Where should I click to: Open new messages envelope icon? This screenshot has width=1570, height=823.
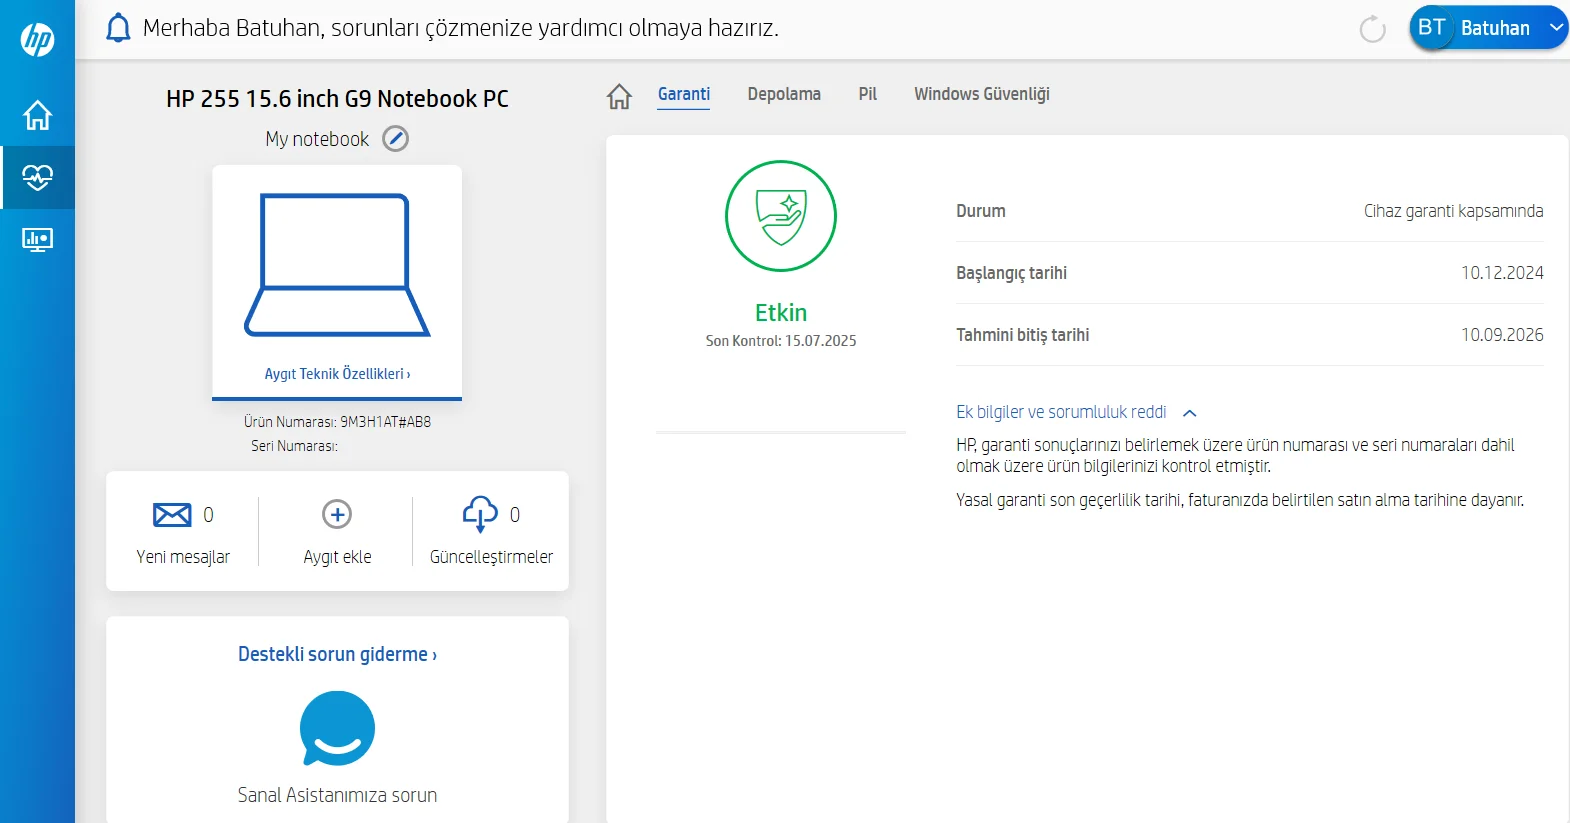pyautogui.click(x=172, y=515)
